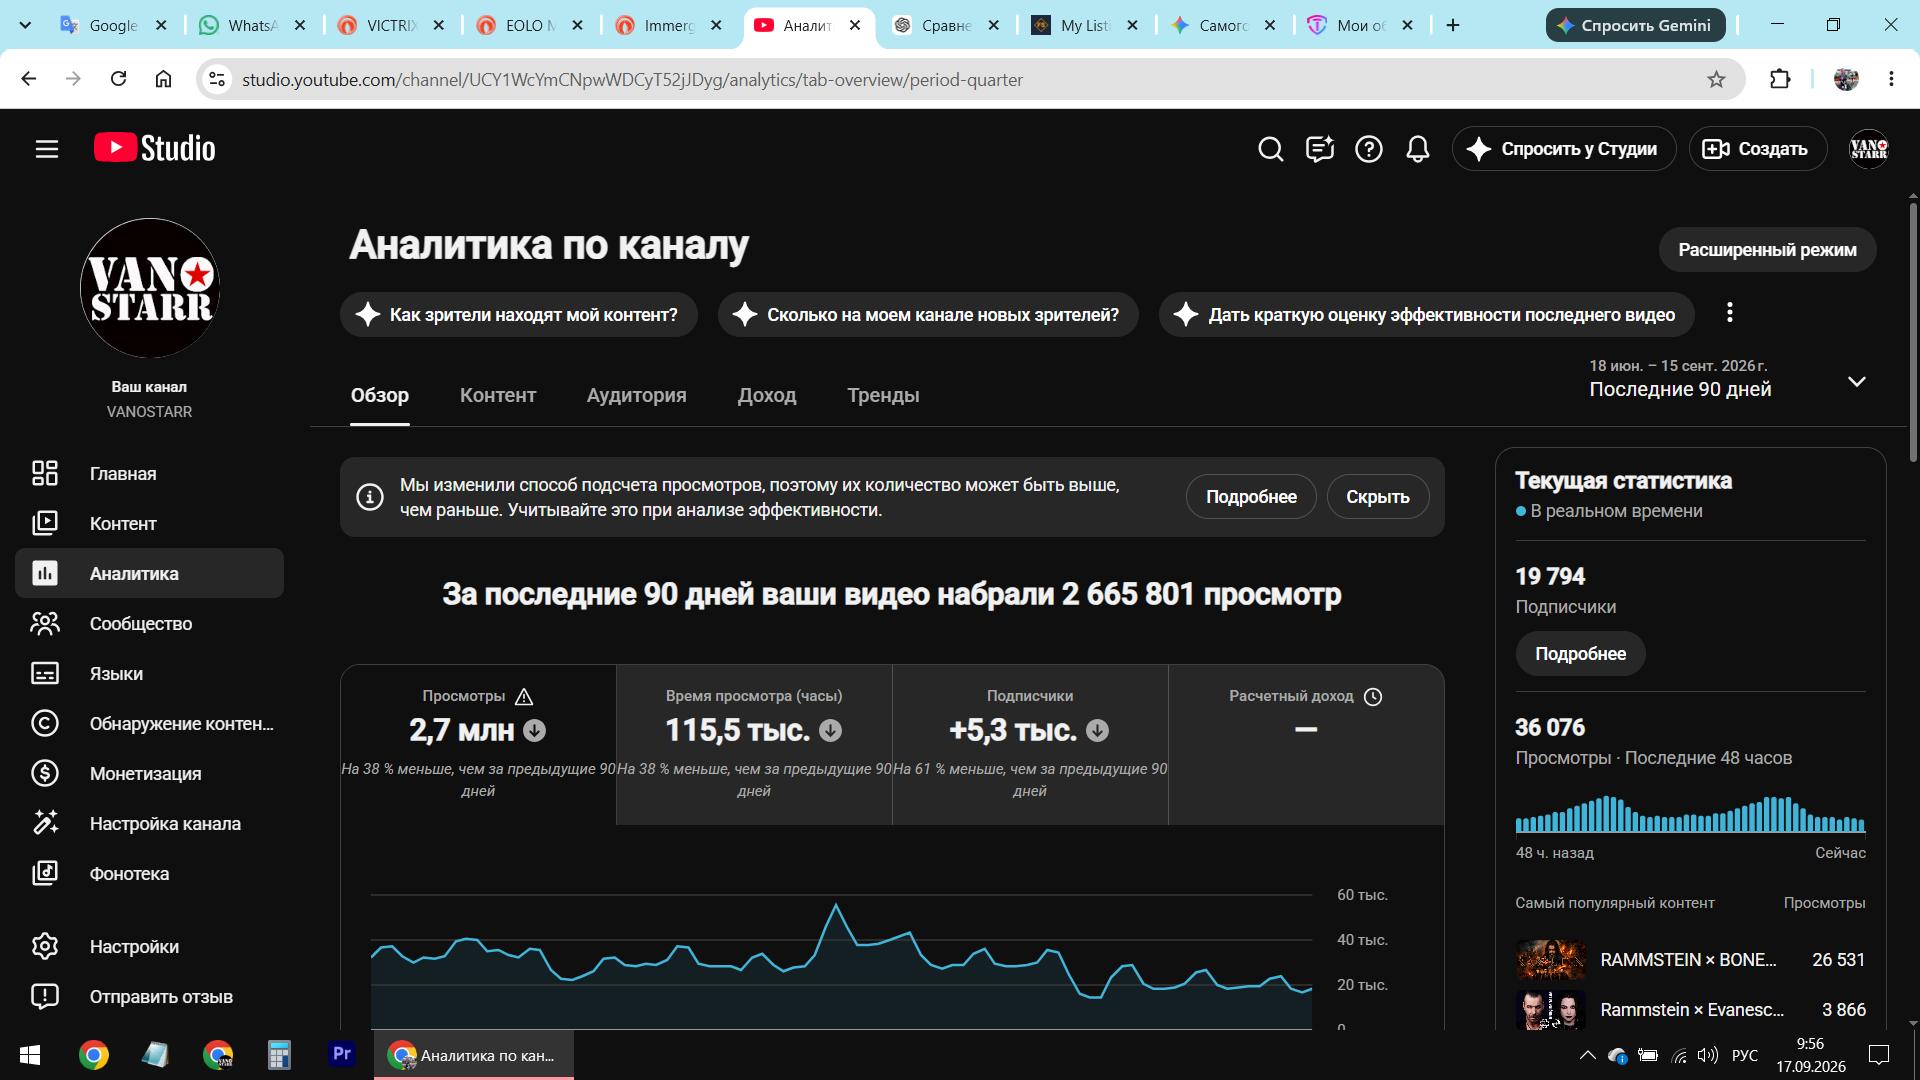Click the Скрыть button in the notice
This screenshot has width=1920, height=1080.
(x=1377, y=497)
